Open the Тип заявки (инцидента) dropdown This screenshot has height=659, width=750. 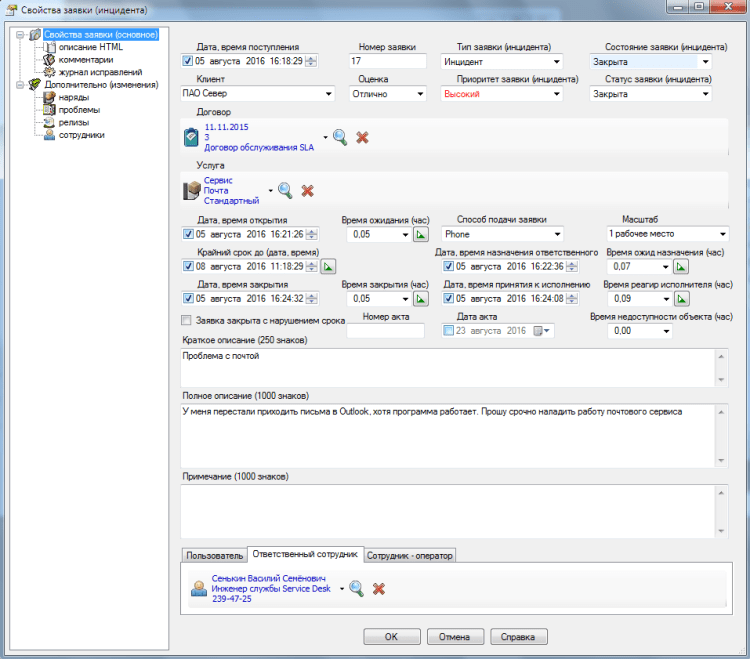pyautogui.click(x=556, y=62)
